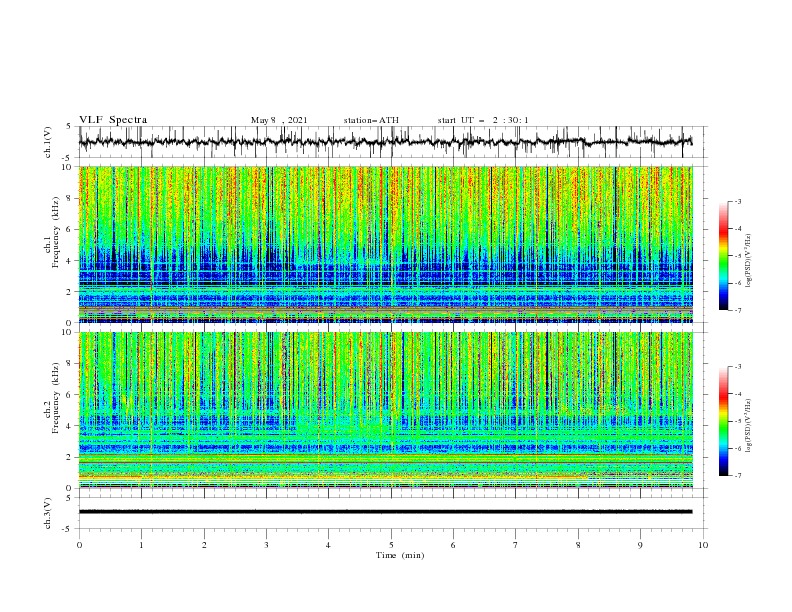792x612 pixels.
Task: Click the 'ch.3(V)' waveform axis label
Action: point(48,513)
